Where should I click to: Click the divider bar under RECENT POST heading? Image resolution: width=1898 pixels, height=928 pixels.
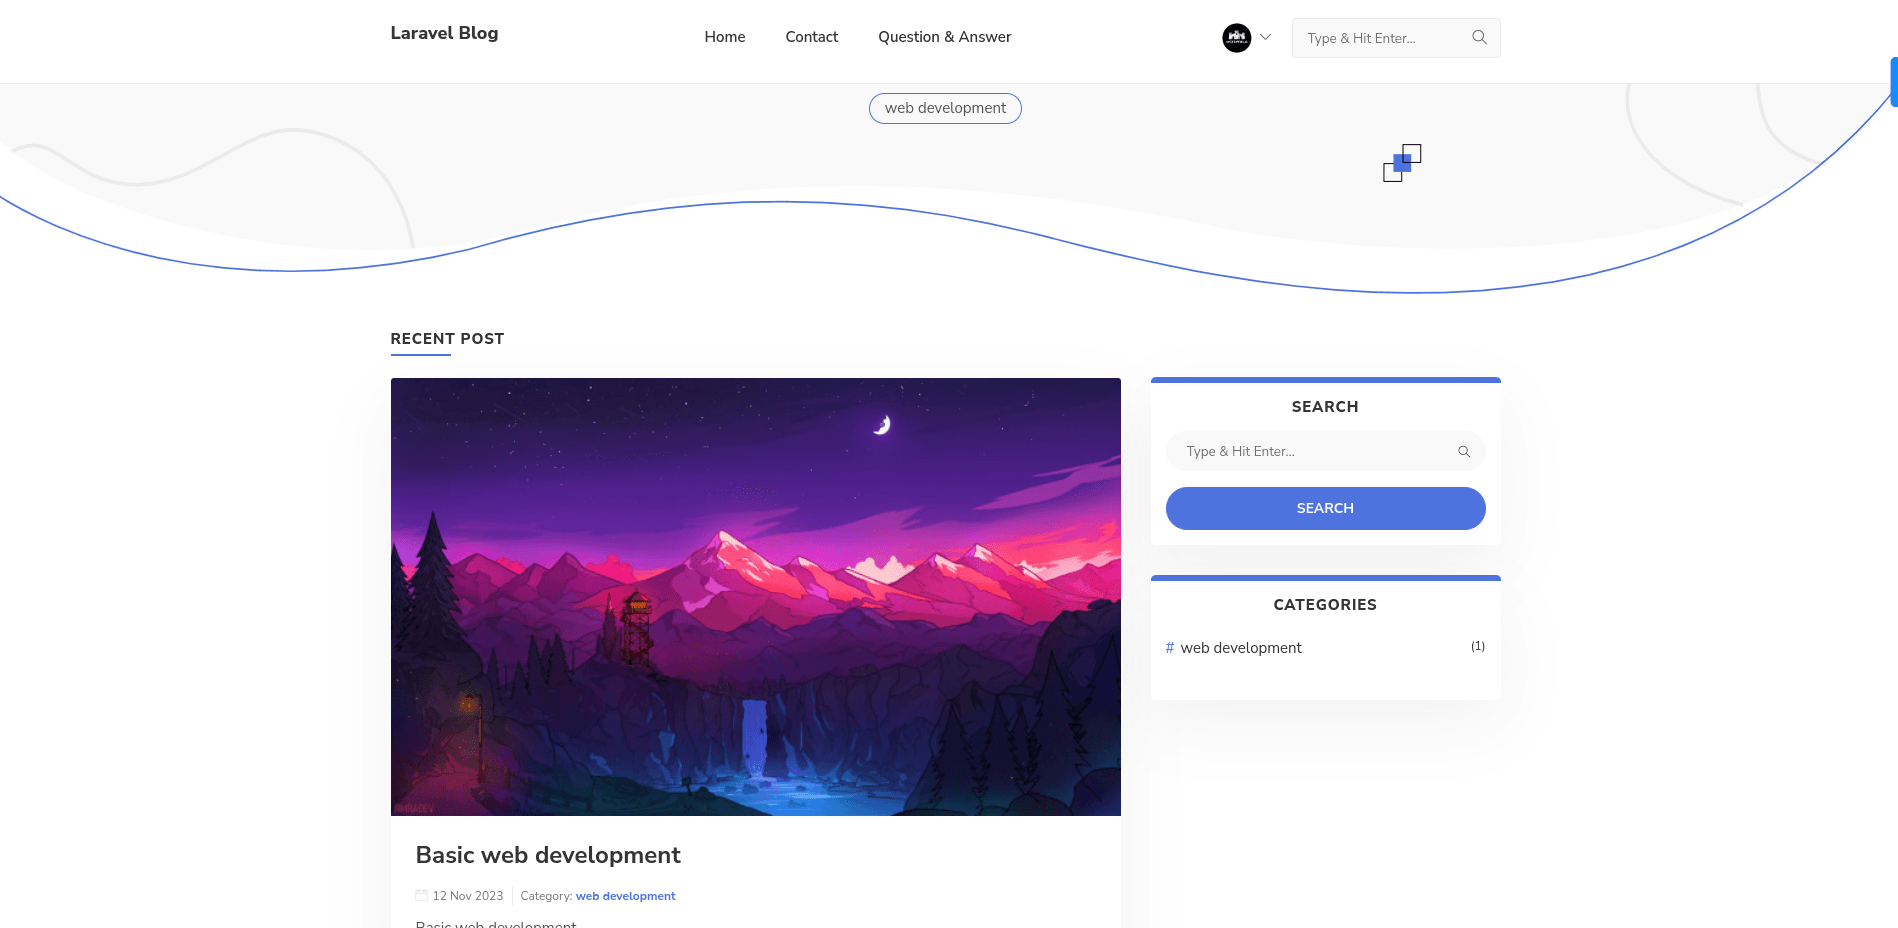[421, 357]
